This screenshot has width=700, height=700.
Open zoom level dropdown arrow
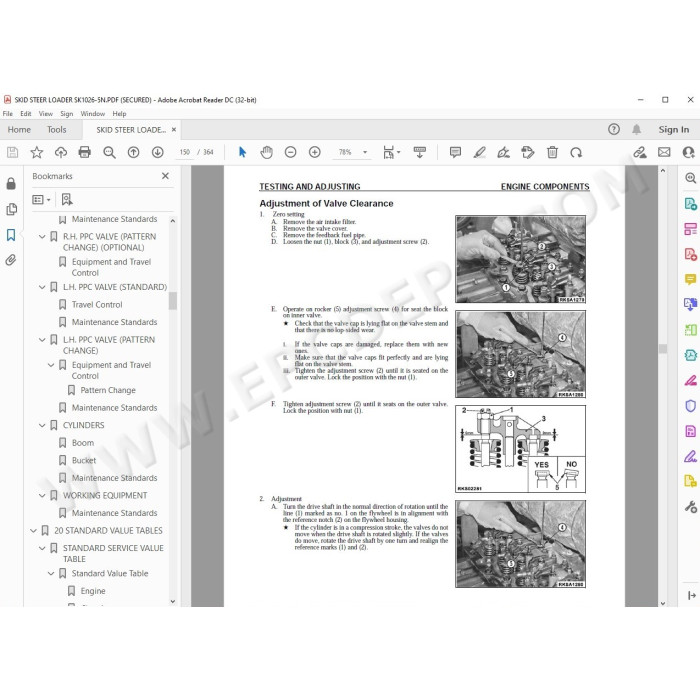click(365, 153)
